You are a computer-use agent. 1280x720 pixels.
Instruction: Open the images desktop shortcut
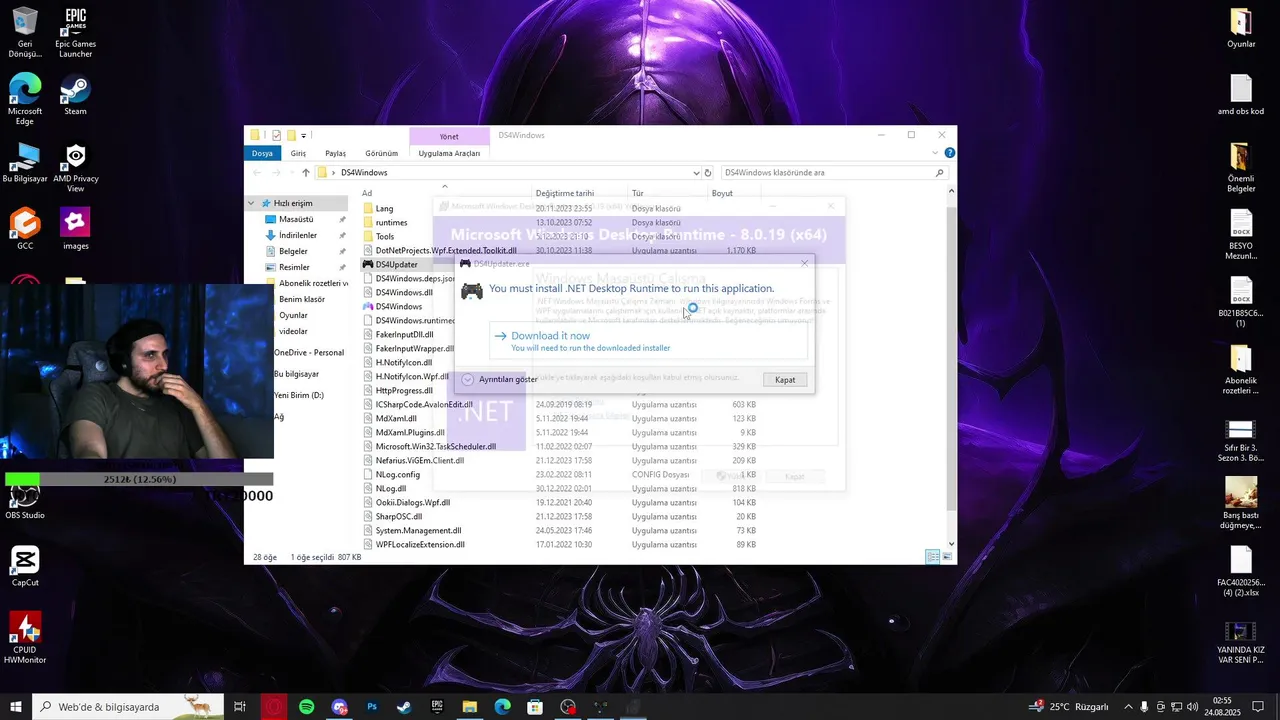[x=75, y=229]
